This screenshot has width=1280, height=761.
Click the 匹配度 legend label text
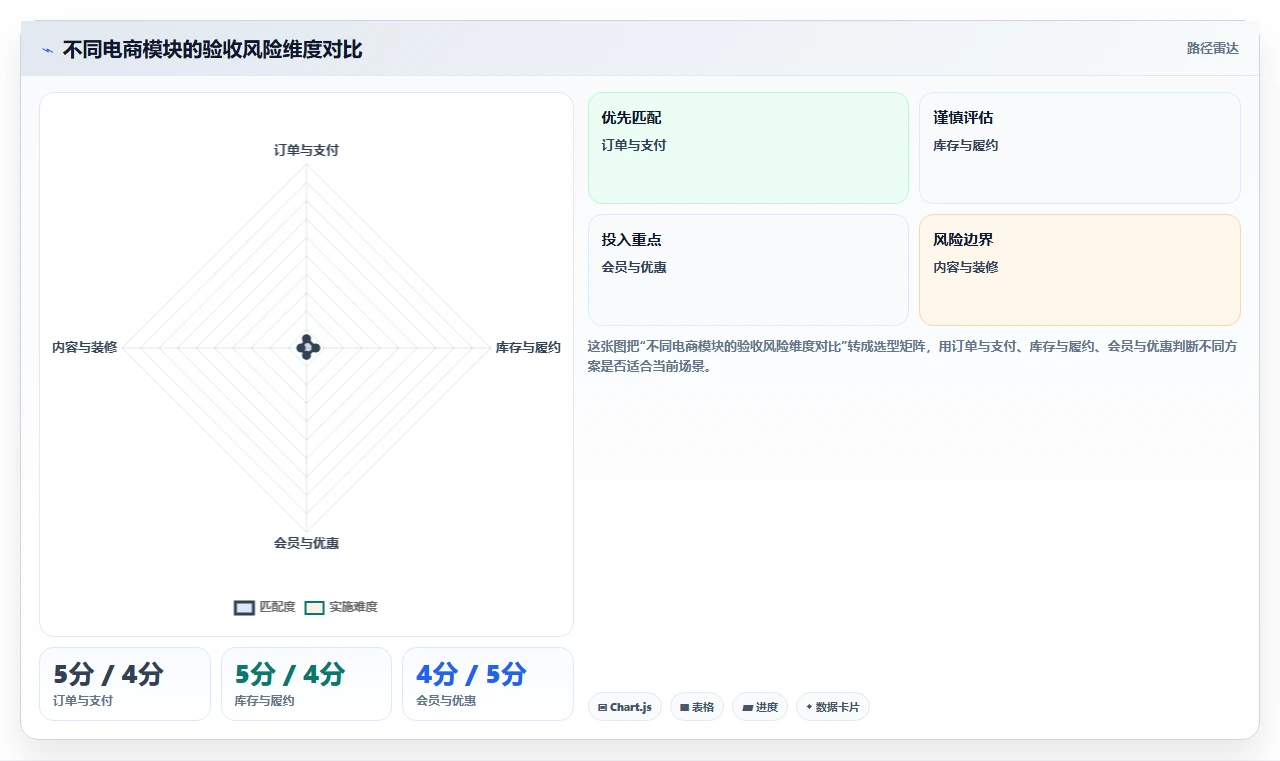(277, 607)
